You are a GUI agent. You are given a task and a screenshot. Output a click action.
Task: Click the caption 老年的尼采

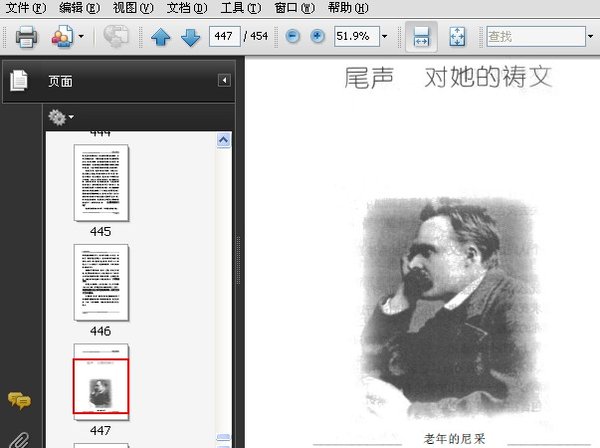tap(454, 438)
